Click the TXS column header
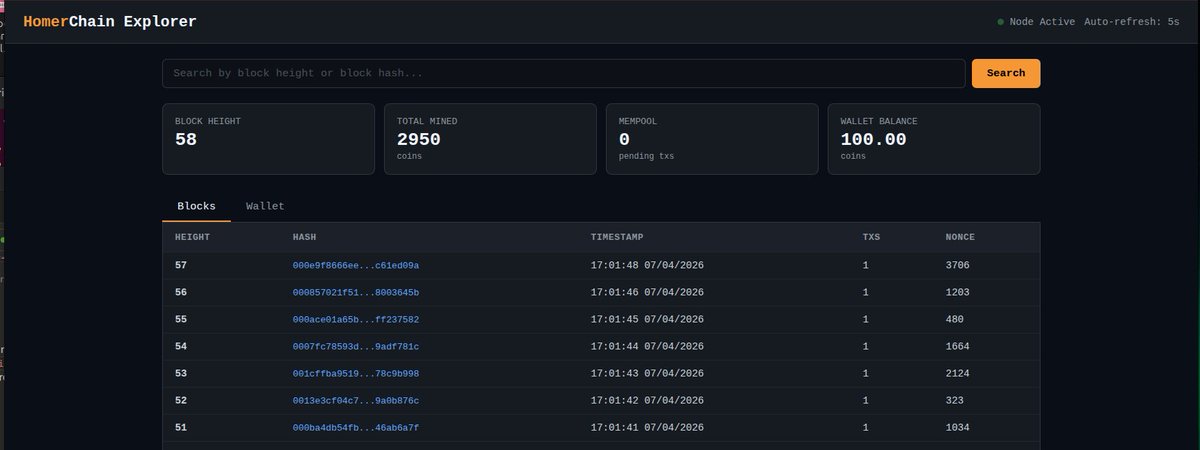 coord(872,237)
